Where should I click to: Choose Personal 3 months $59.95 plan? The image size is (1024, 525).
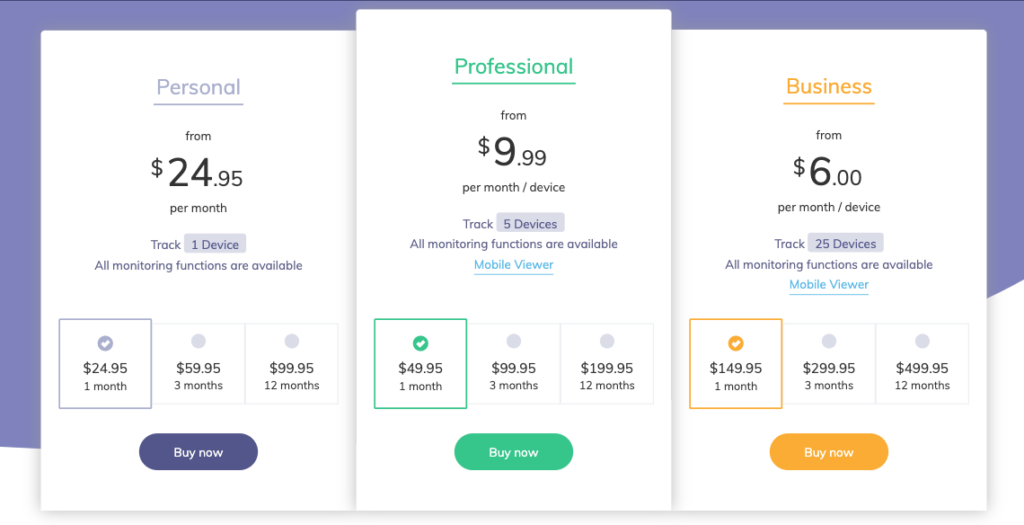point(199,364)
